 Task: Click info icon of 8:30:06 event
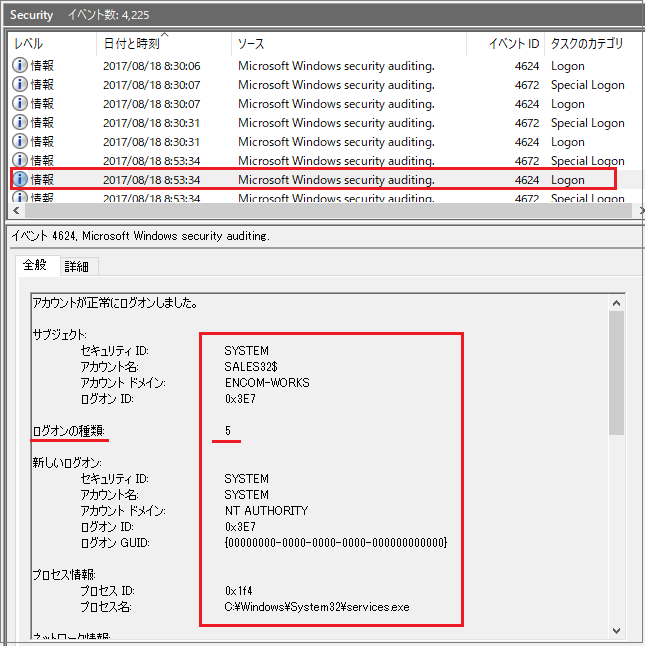[x=20, y=66]
